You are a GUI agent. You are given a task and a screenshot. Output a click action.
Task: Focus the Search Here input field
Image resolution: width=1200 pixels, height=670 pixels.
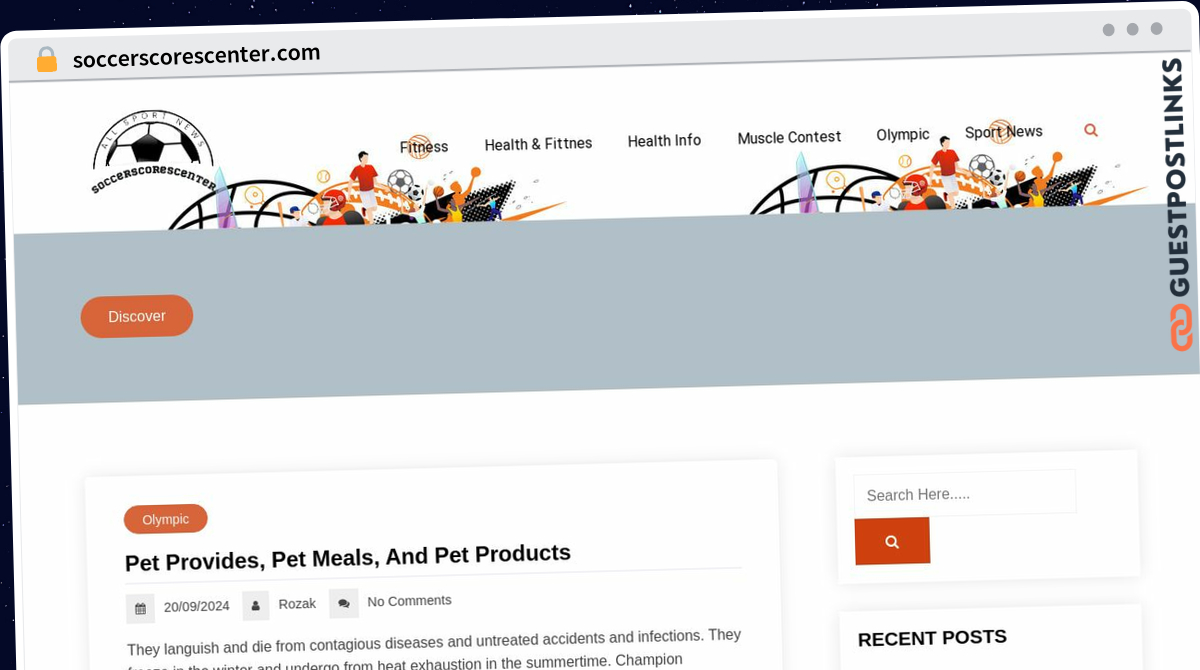click(x=965, y=493)
